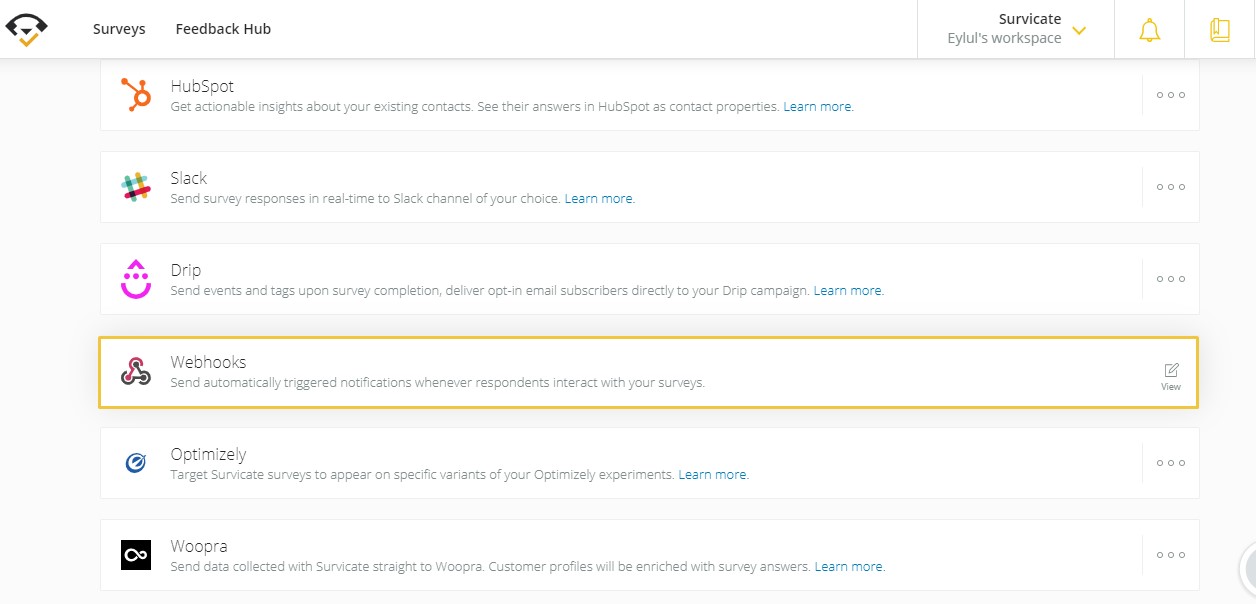Click the Drip logo icon
The height and width of the screenshot is (604, 1256).
point(136,279)
